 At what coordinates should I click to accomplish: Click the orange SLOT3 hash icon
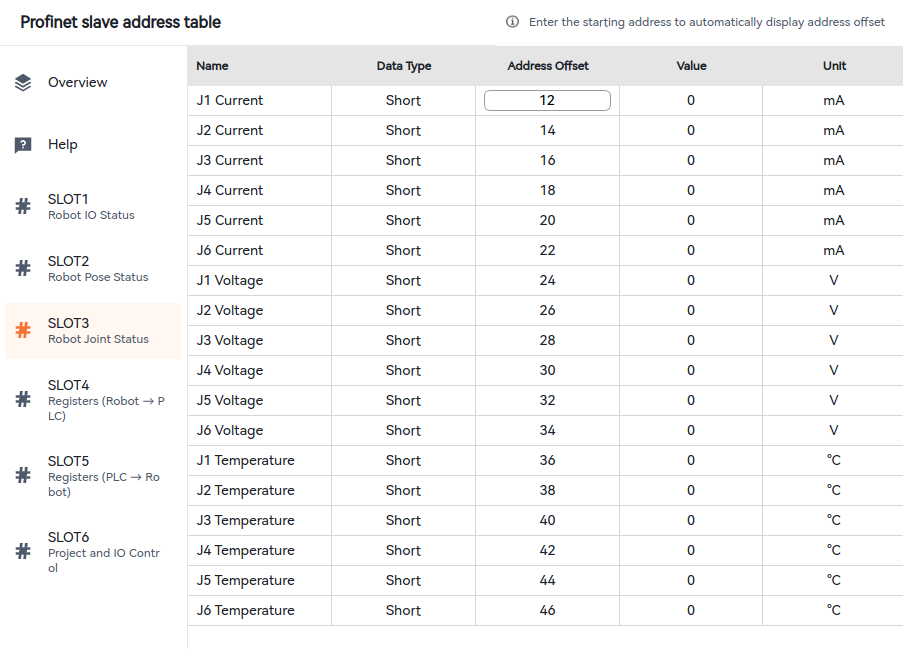coord(23,330)
